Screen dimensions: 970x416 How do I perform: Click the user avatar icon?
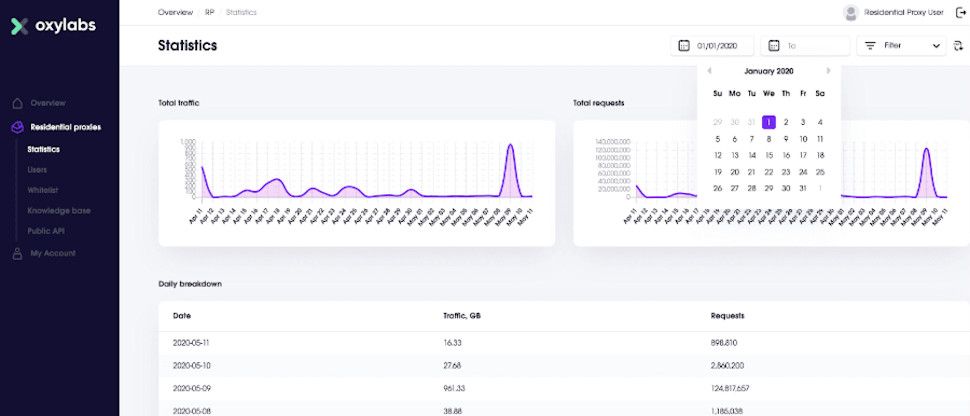point(851,12)
